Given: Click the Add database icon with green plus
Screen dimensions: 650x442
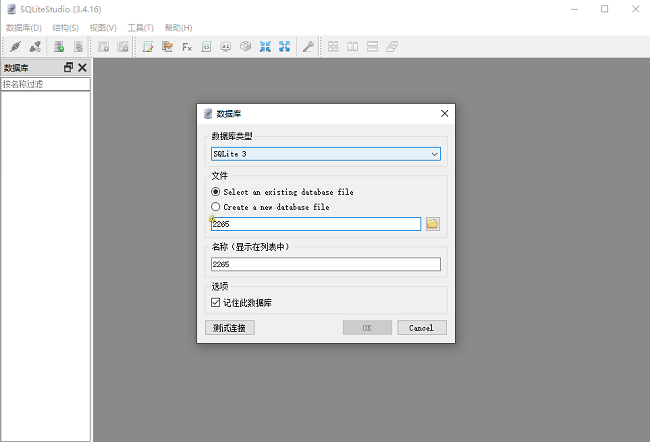Looking at the screenshot, I should point(59,46).
